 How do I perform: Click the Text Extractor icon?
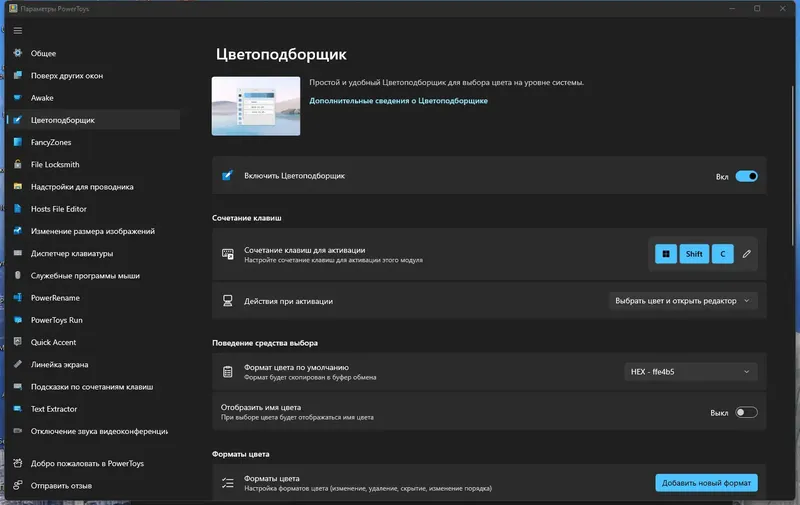coord(18,409)
